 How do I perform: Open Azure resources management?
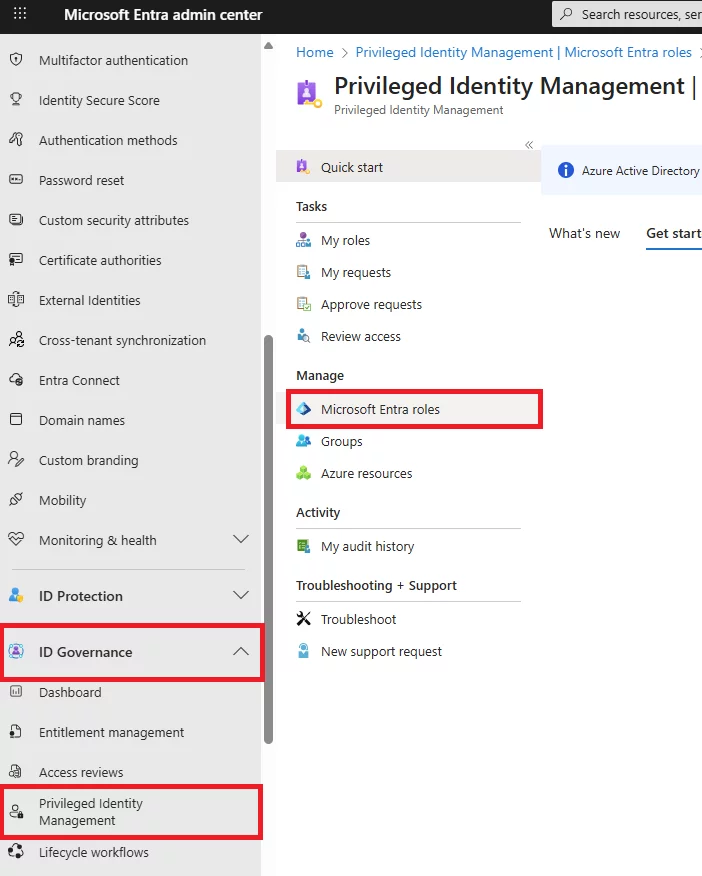pyautogui.click(x=365, y=473)
